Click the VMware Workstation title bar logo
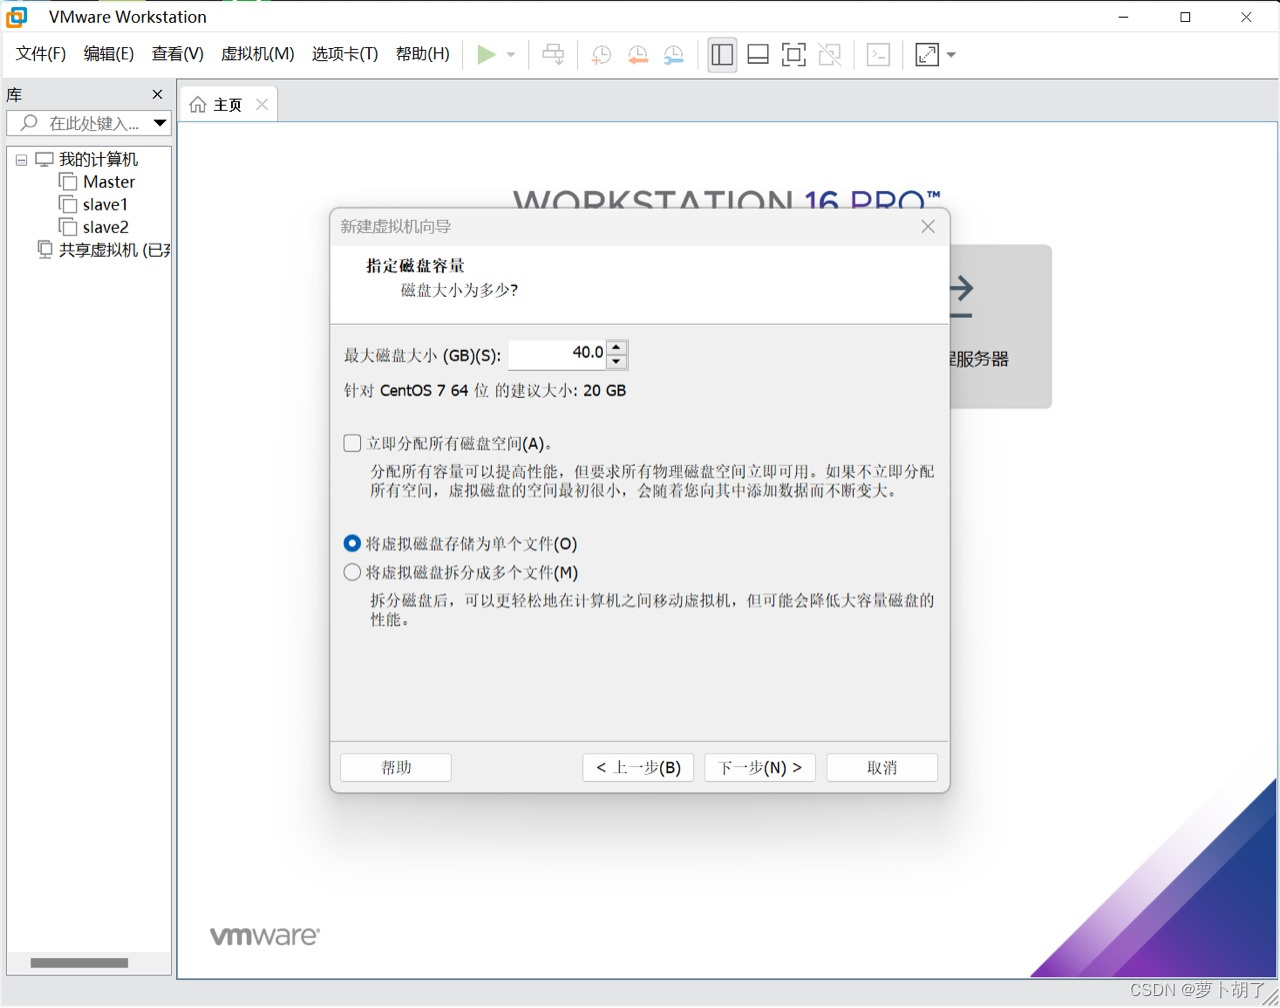Screen dimensions: 1280x1008 click(x=17, y=17)
